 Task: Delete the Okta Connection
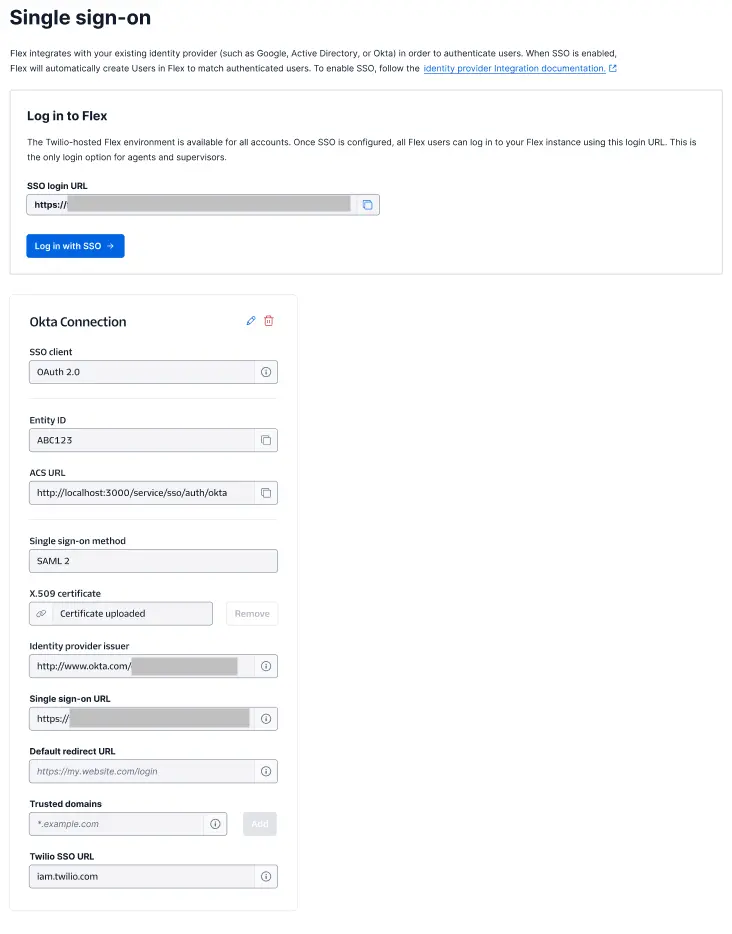[x=269, y=321]
